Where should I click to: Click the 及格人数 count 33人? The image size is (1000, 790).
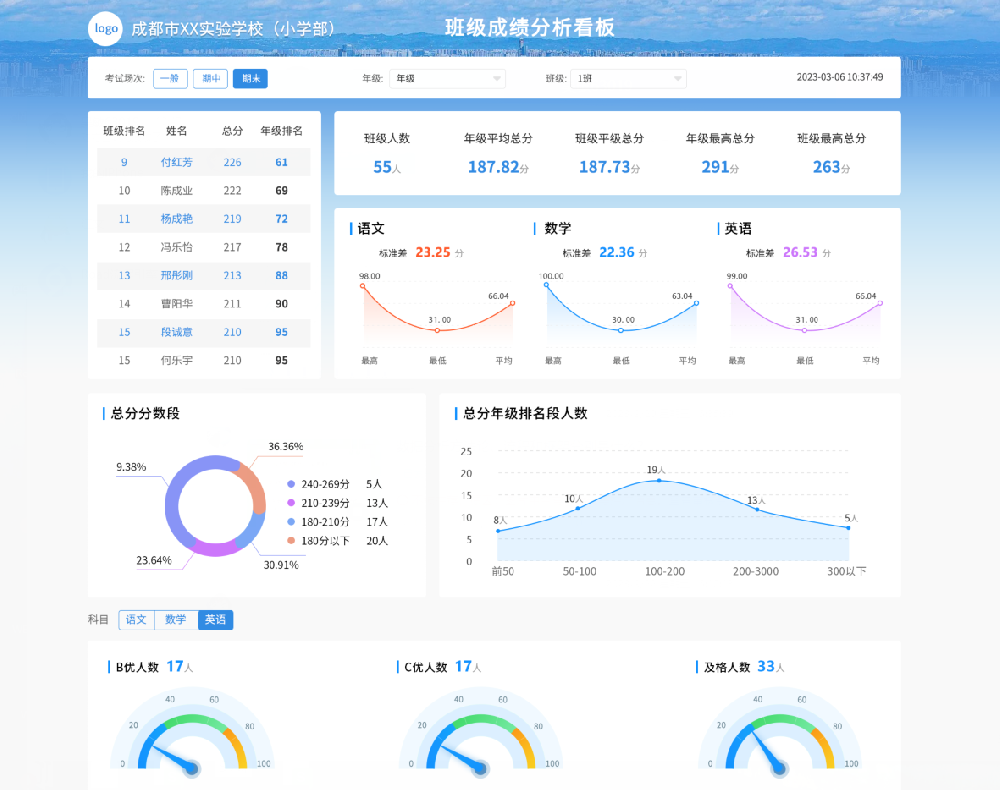point(770,667)
